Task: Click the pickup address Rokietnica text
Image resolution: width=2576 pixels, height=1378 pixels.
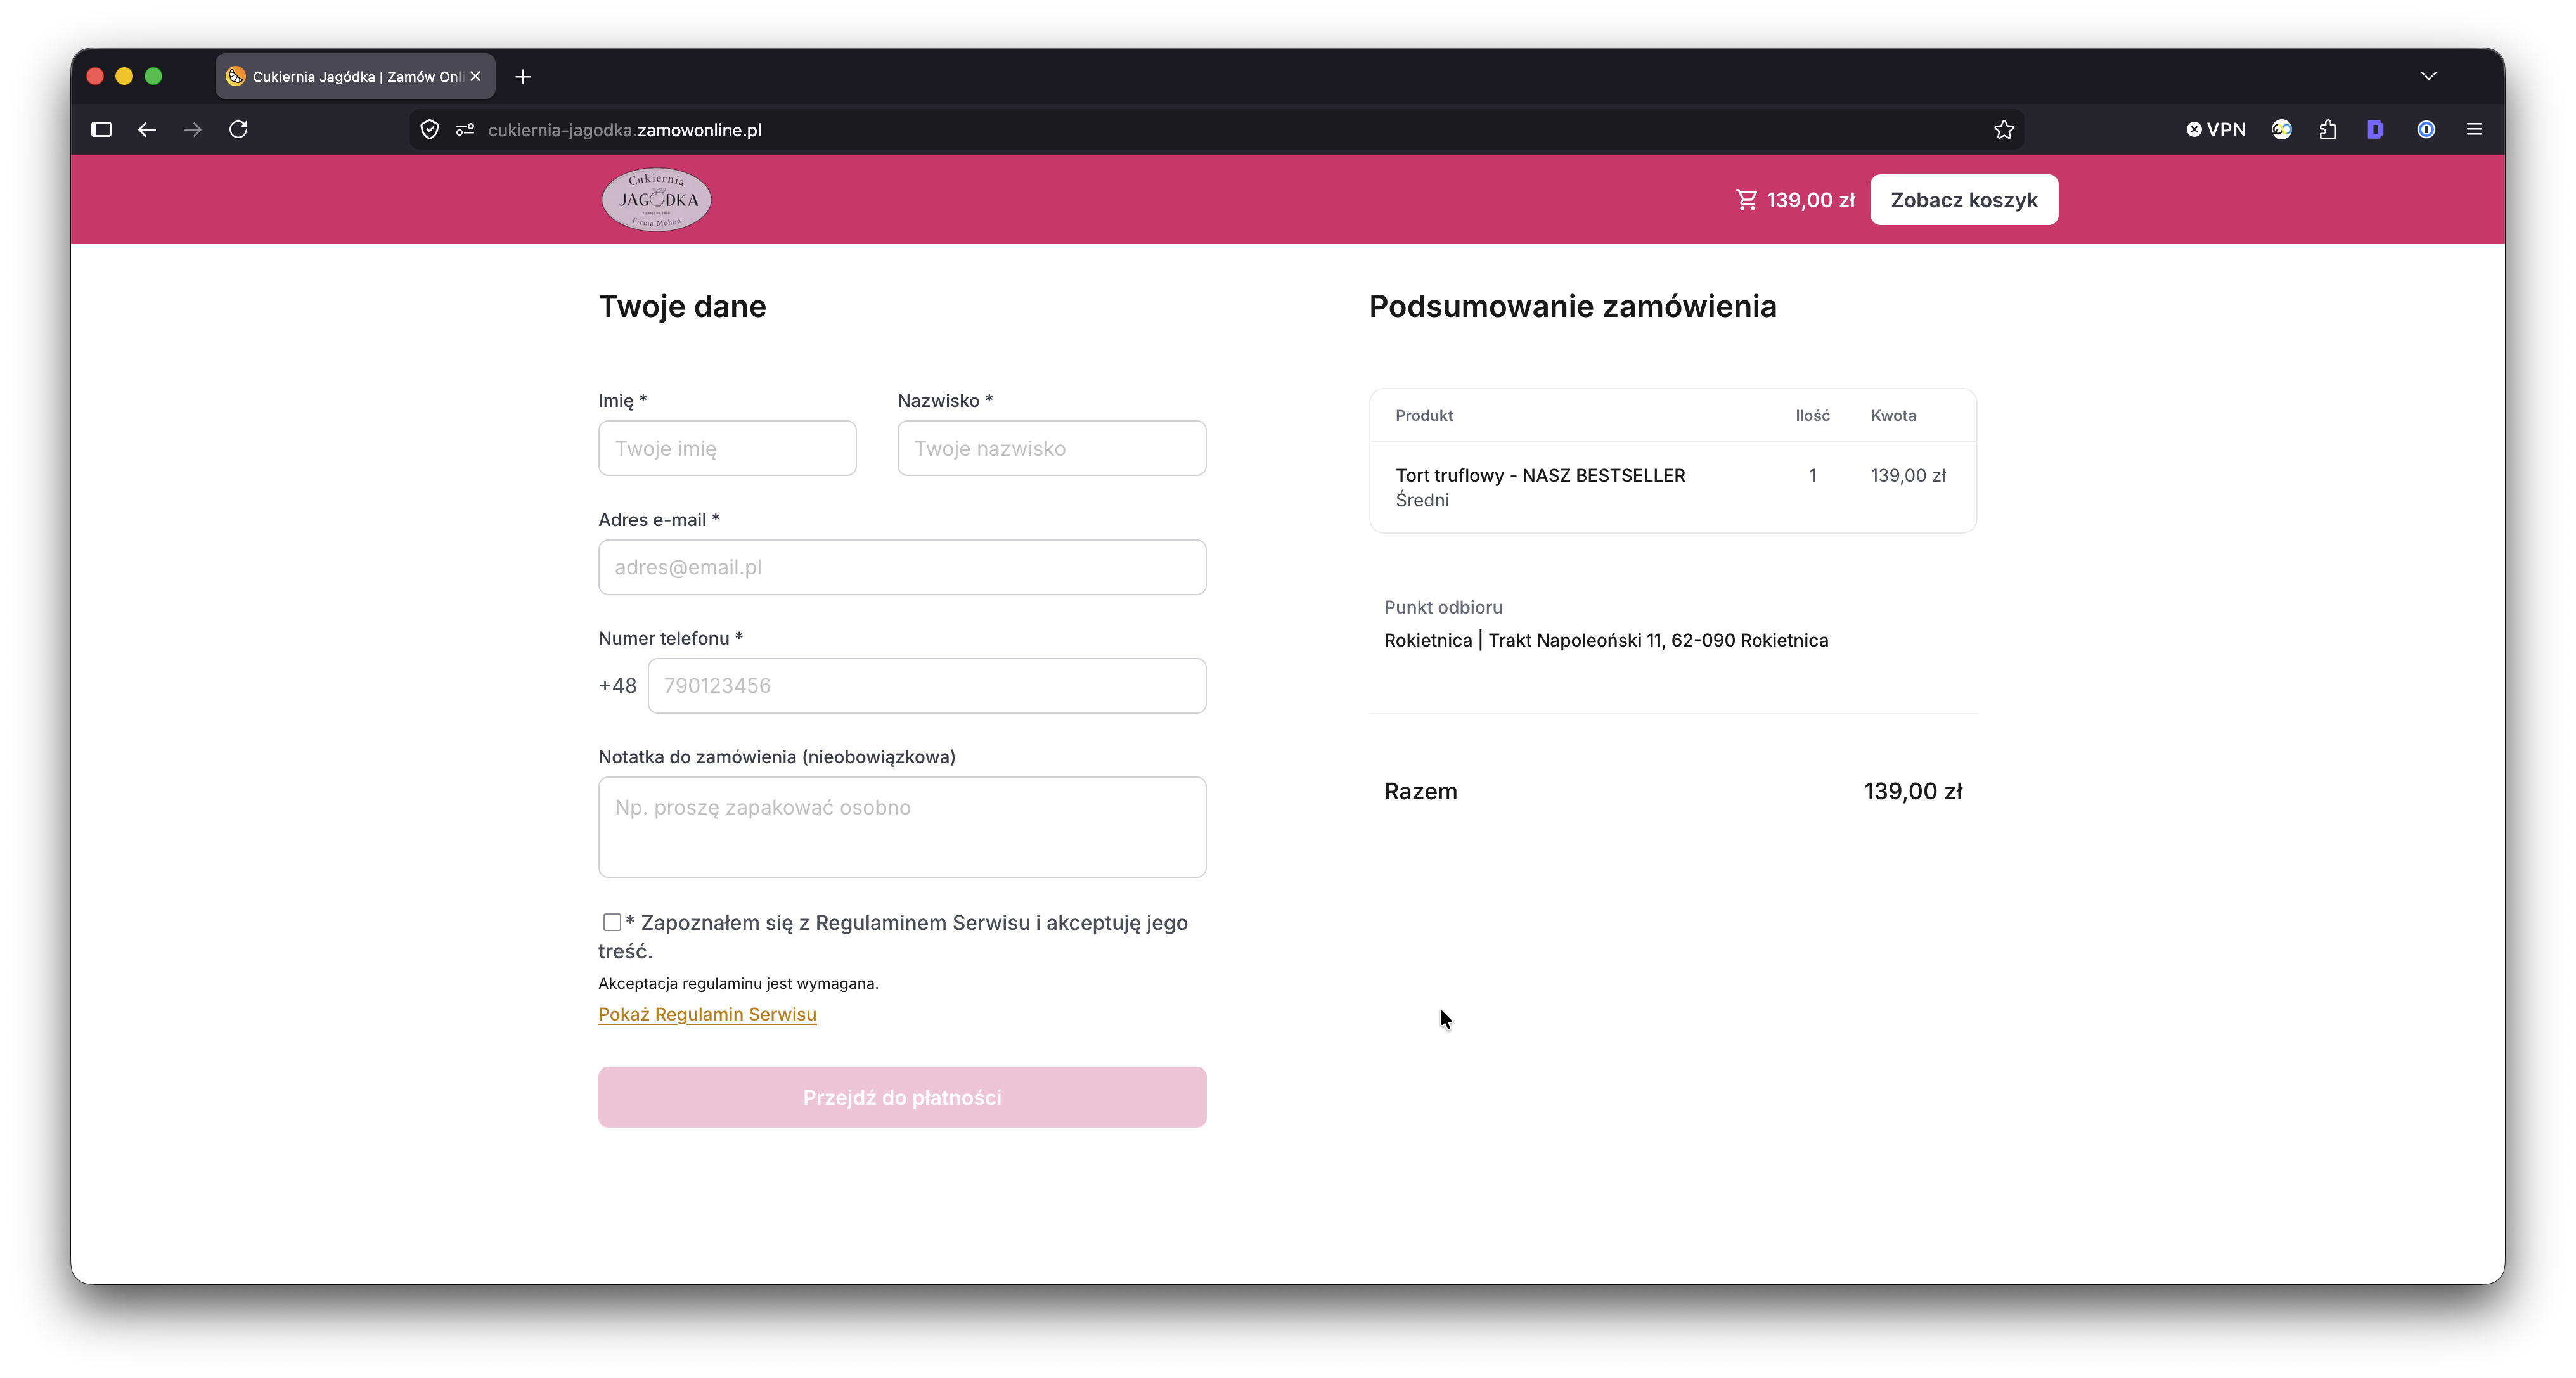Action: point(1606,640)
